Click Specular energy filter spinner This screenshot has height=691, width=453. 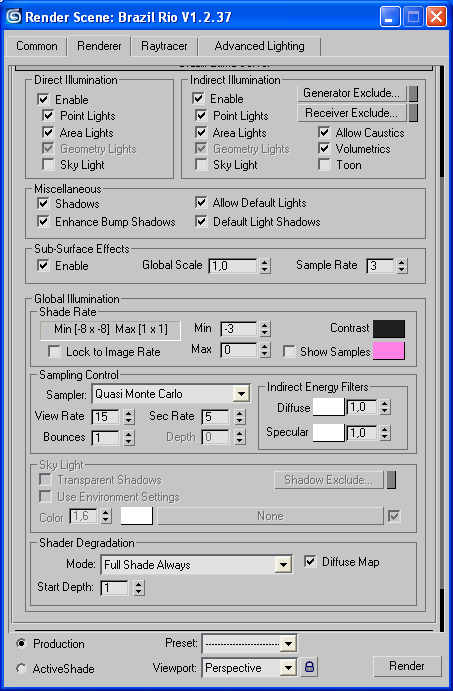[x=385, y=433]
